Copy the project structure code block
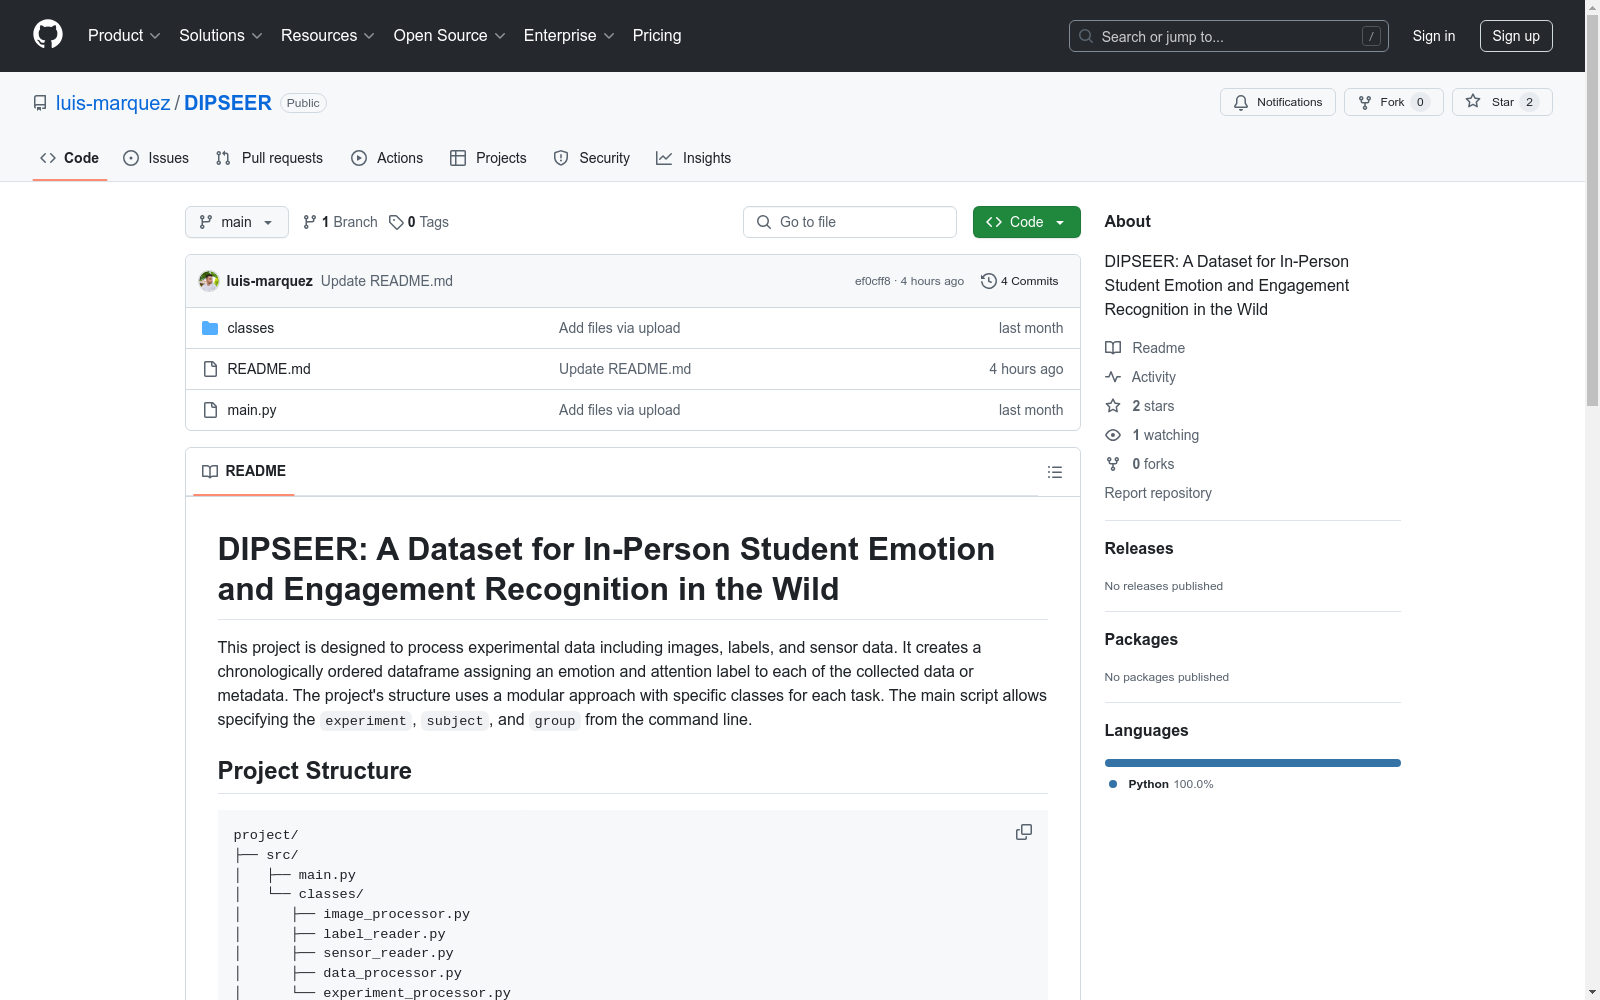The width and height of the screenshot is (1600, 1000). [x=1024, y=832]
